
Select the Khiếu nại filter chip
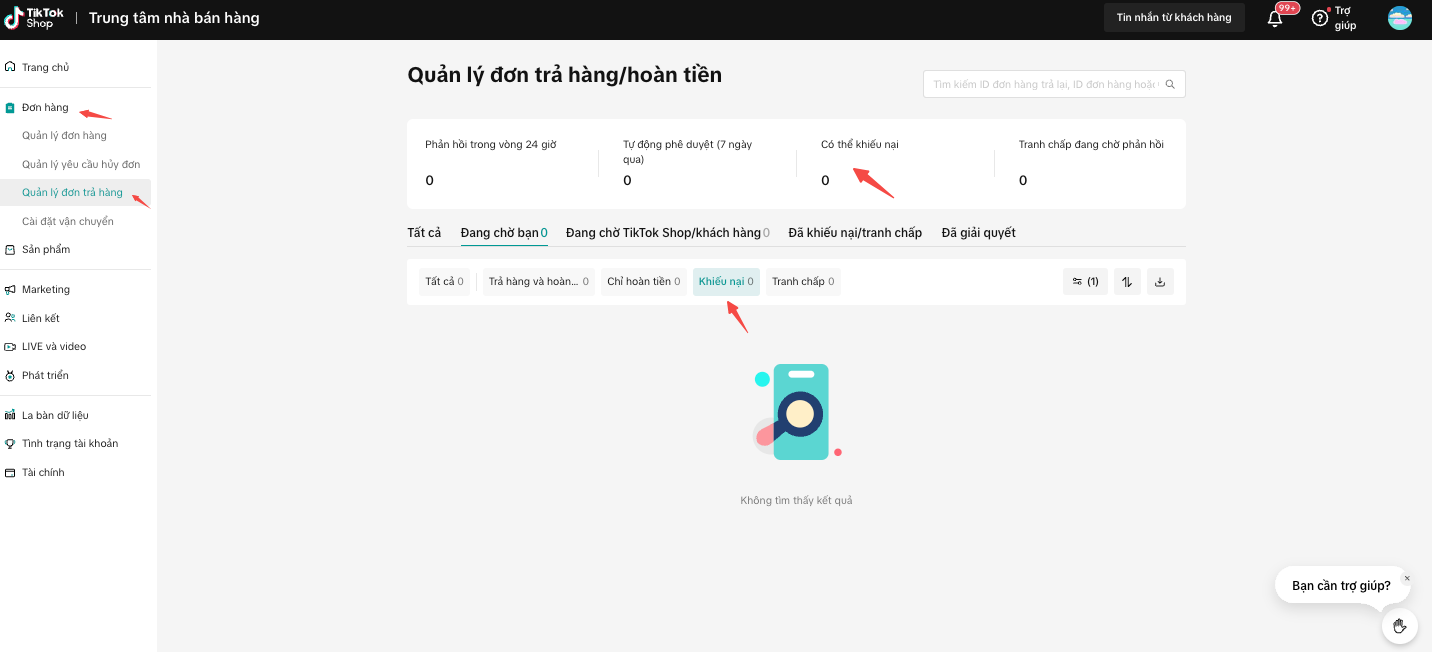coord(726,282)
